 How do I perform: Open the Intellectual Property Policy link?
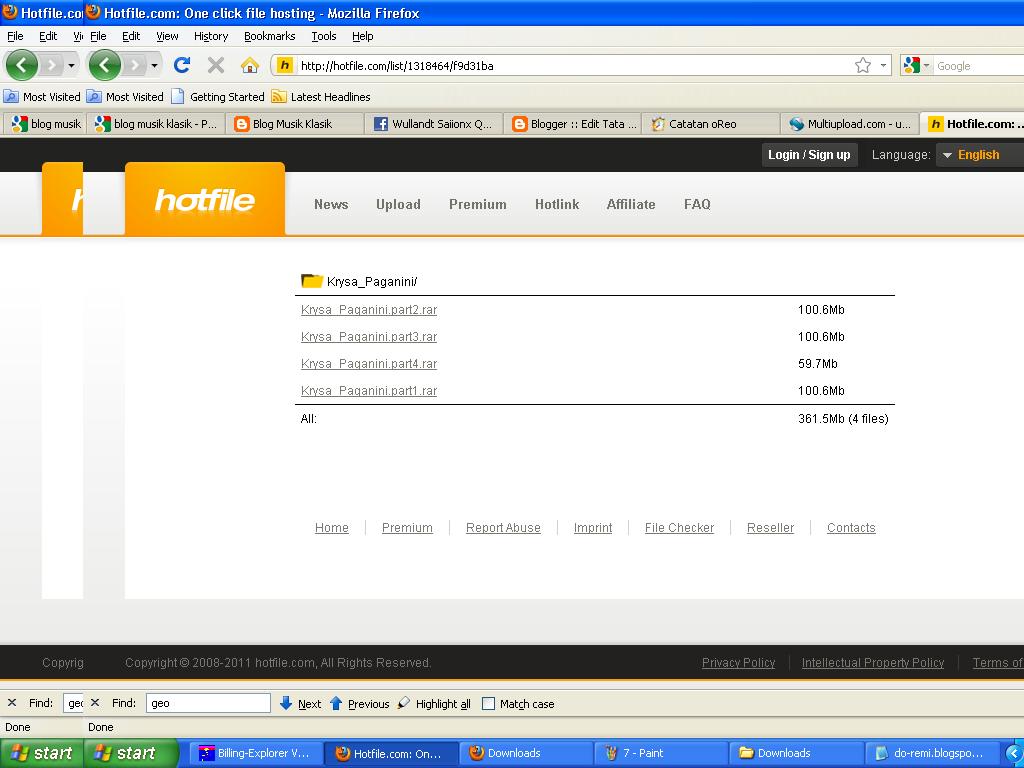(873, 663)
